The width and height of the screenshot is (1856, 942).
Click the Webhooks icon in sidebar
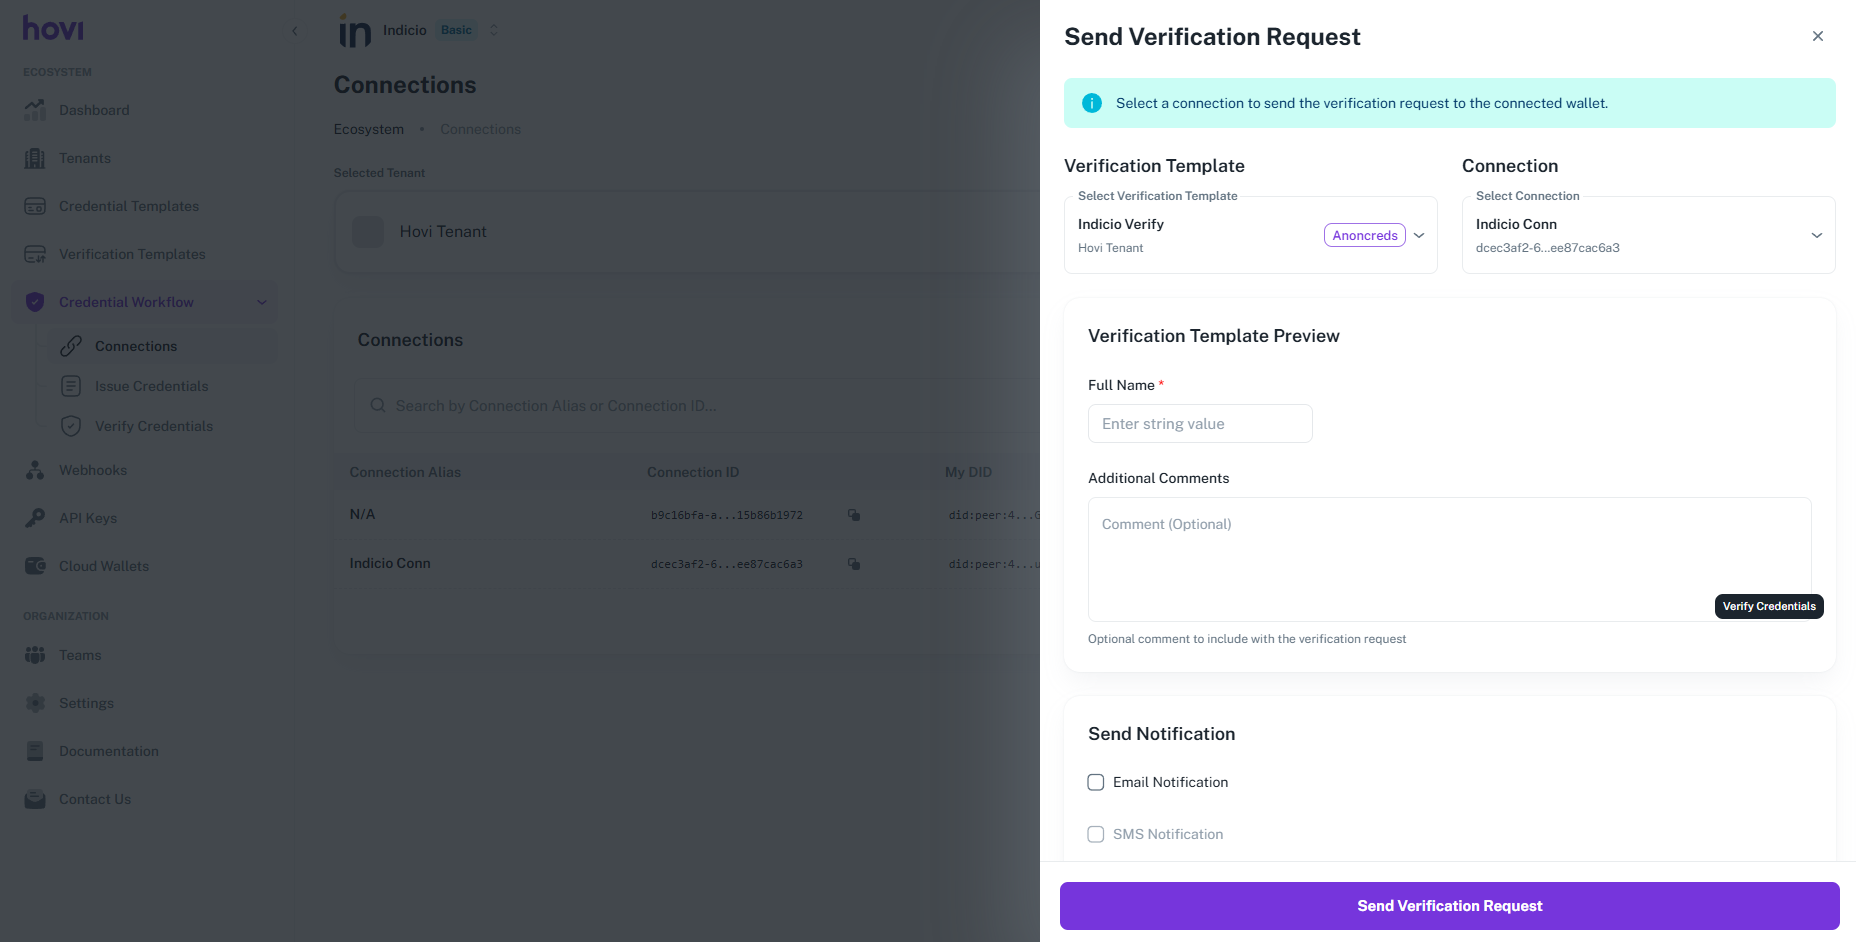[x=35, y=470]
